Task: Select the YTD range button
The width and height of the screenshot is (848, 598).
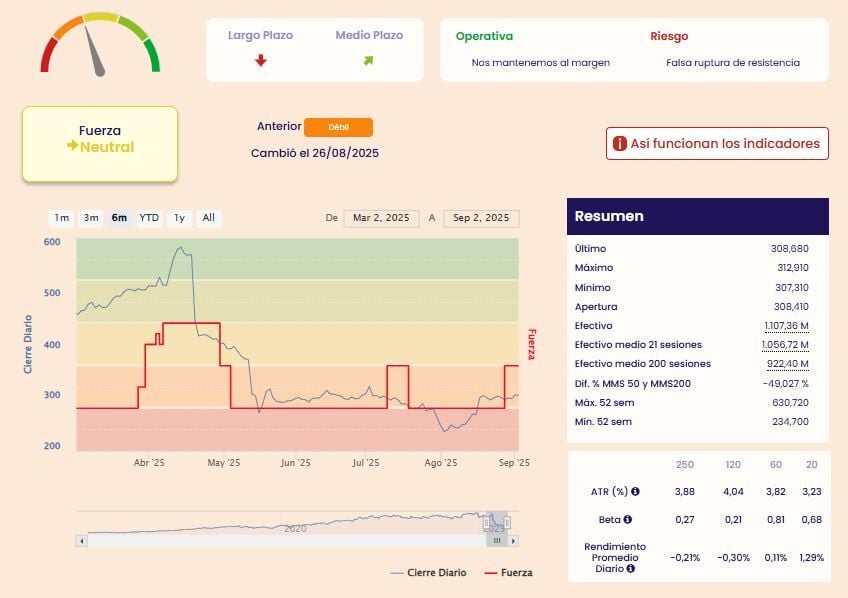Action: 149,218
